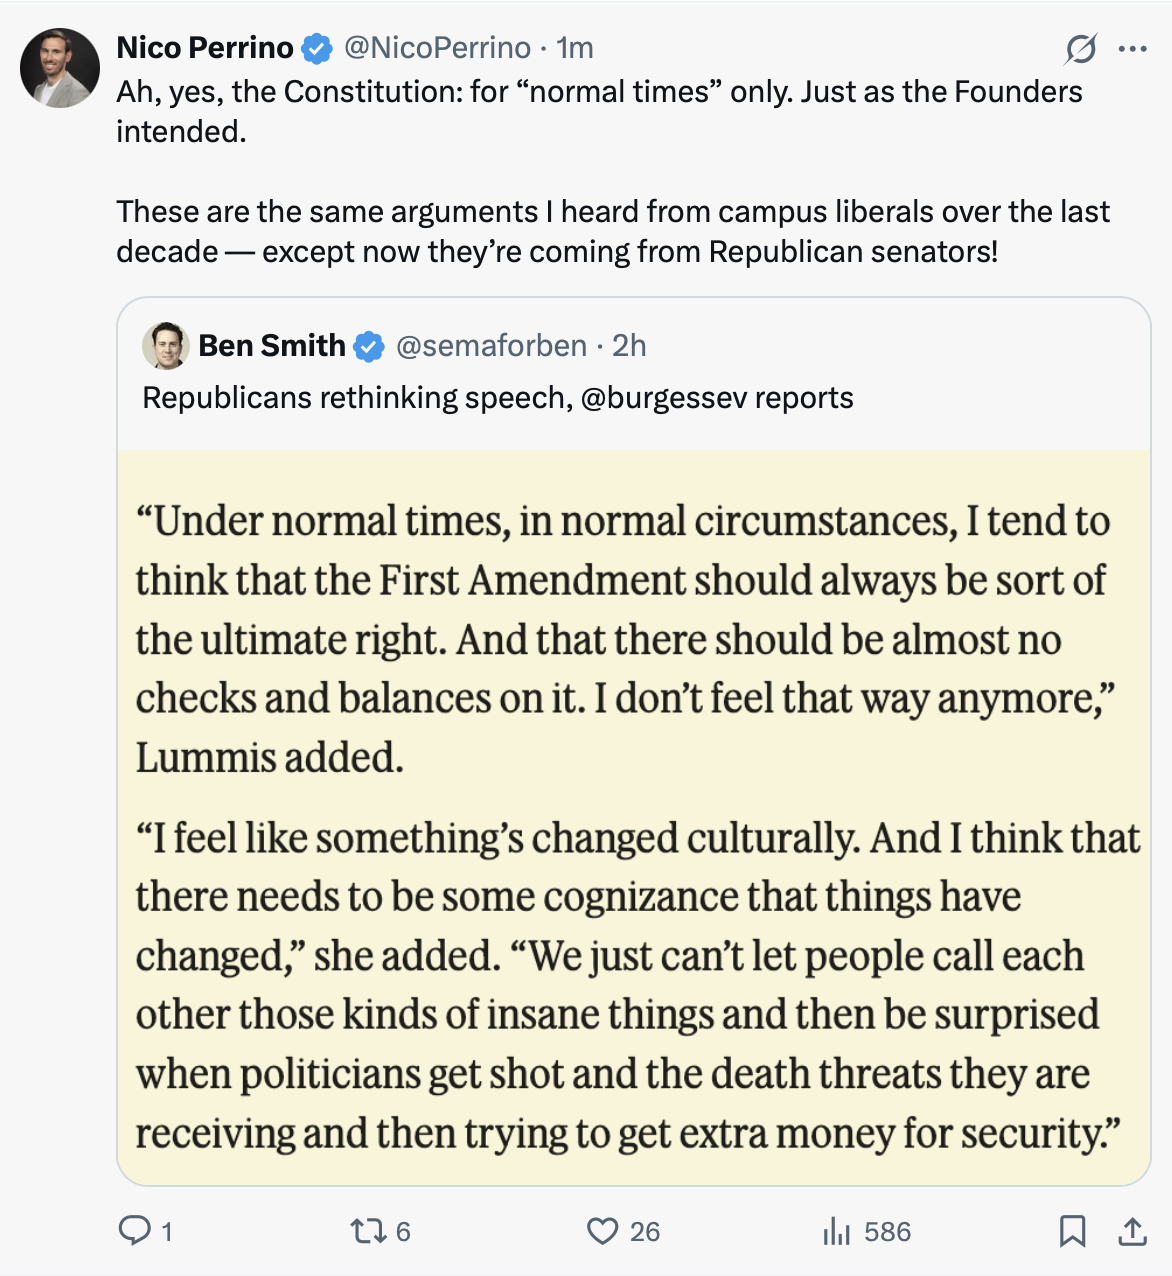The image size is (1172, 1276).
Task: Open the quoted Lummis article screenshot
Action: pos(633,817)
